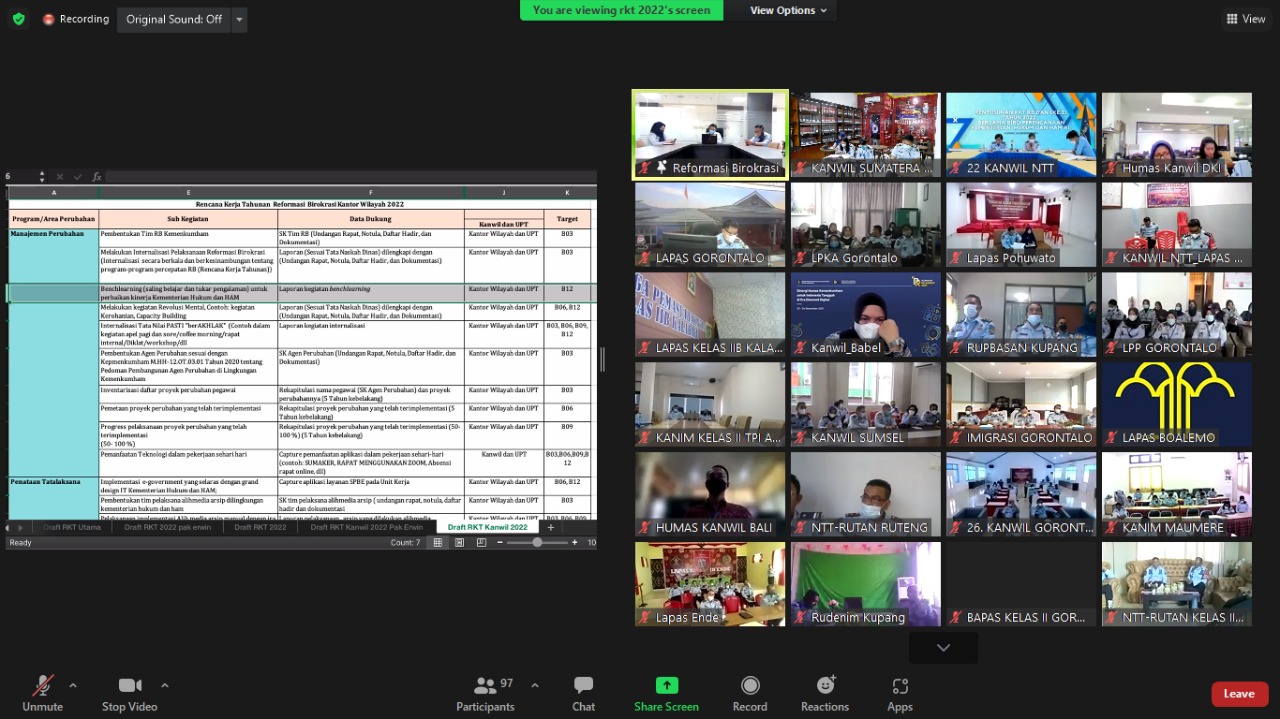Image resolution: width=1280 pixels, height=719 pixels.
Task: Open the Original Sound dropdown arrow
Action: tap(238, 19)
